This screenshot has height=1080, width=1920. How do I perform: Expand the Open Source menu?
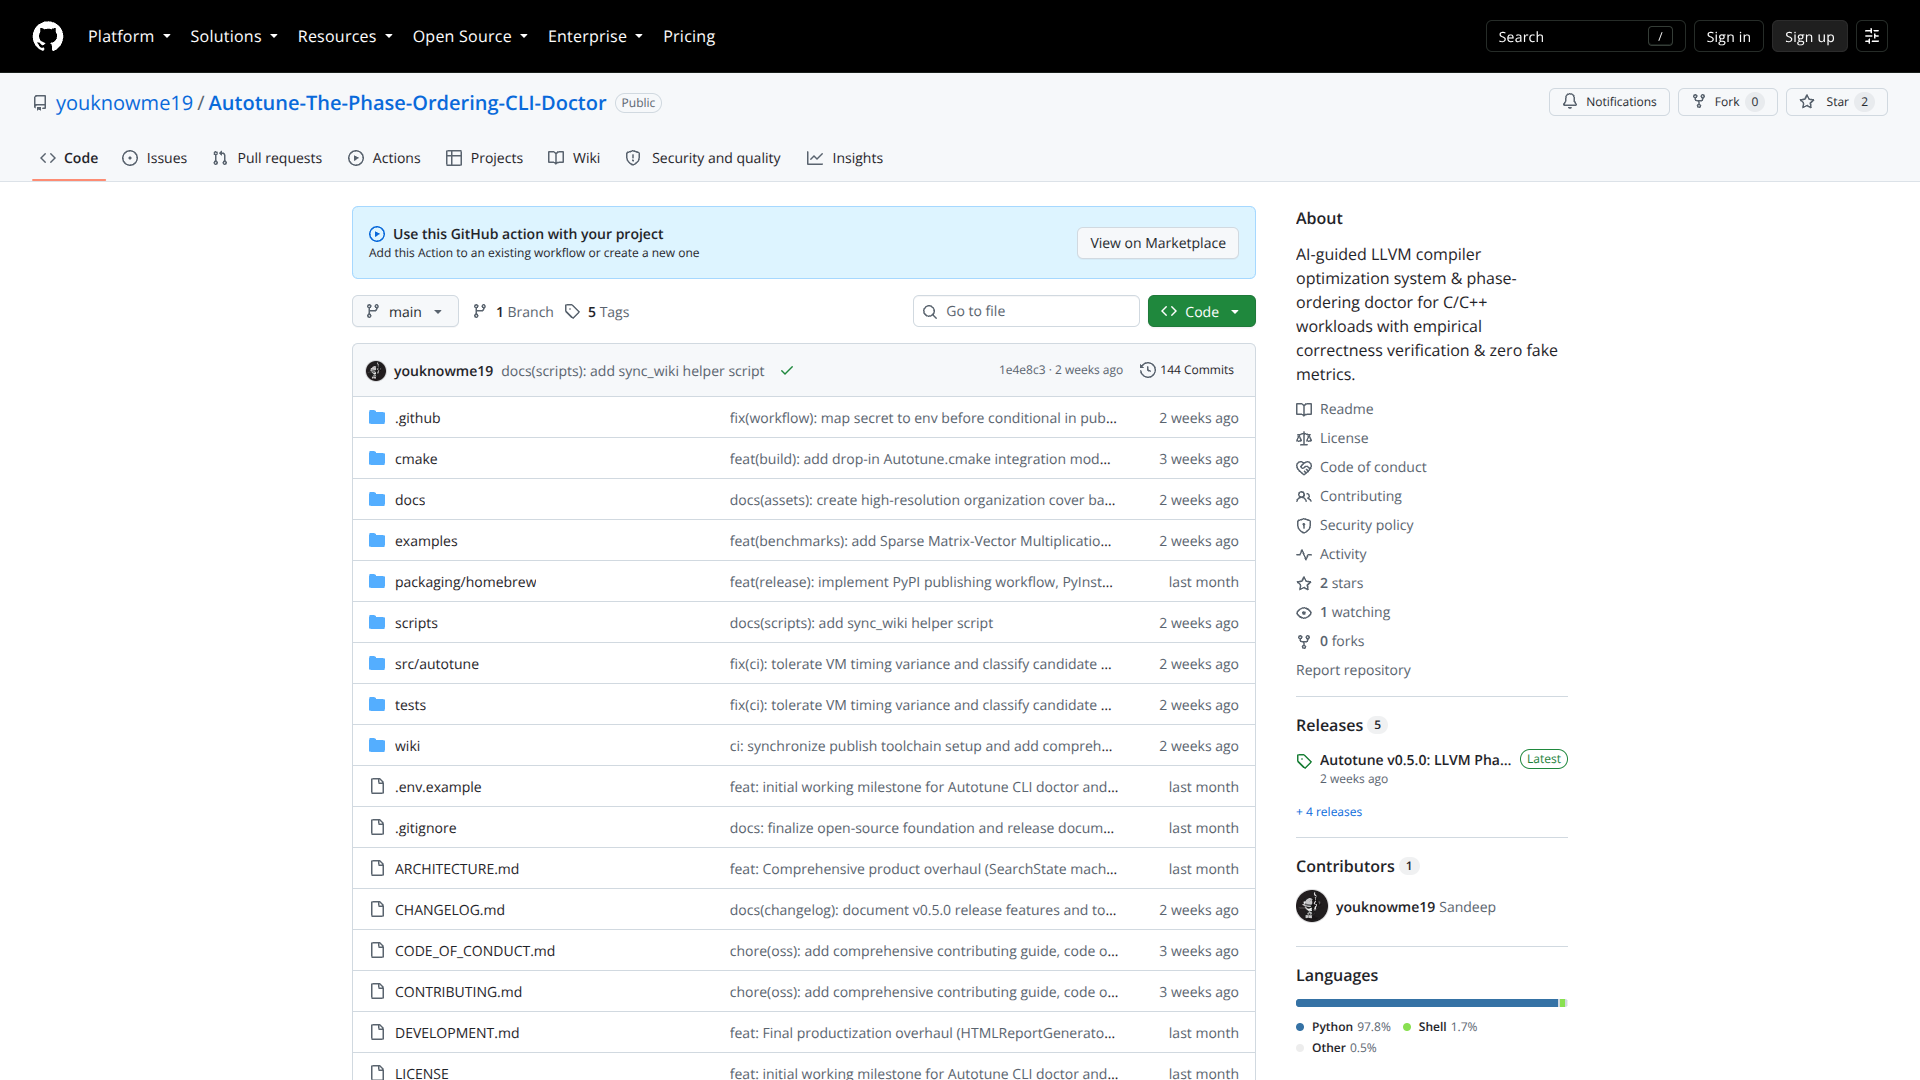pyautogui.click(x=470, y=36)
